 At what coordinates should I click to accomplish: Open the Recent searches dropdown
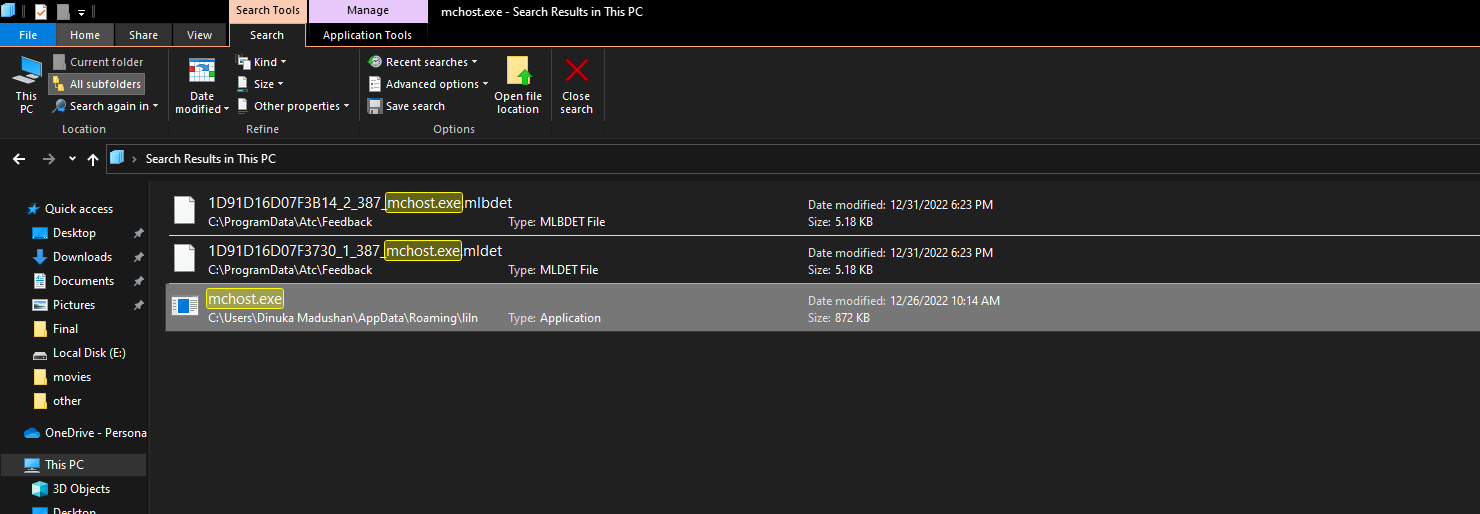point(423,62)
